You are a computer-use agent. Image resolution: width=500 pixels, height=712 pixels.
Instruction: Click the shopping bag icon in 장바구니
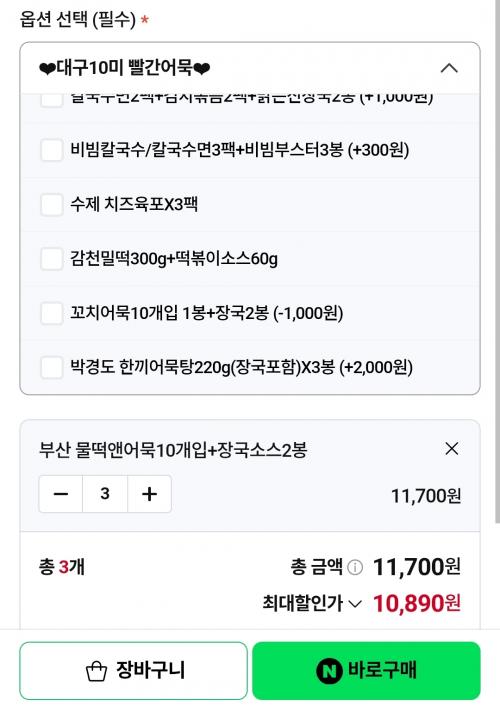[x=96, y=671]
